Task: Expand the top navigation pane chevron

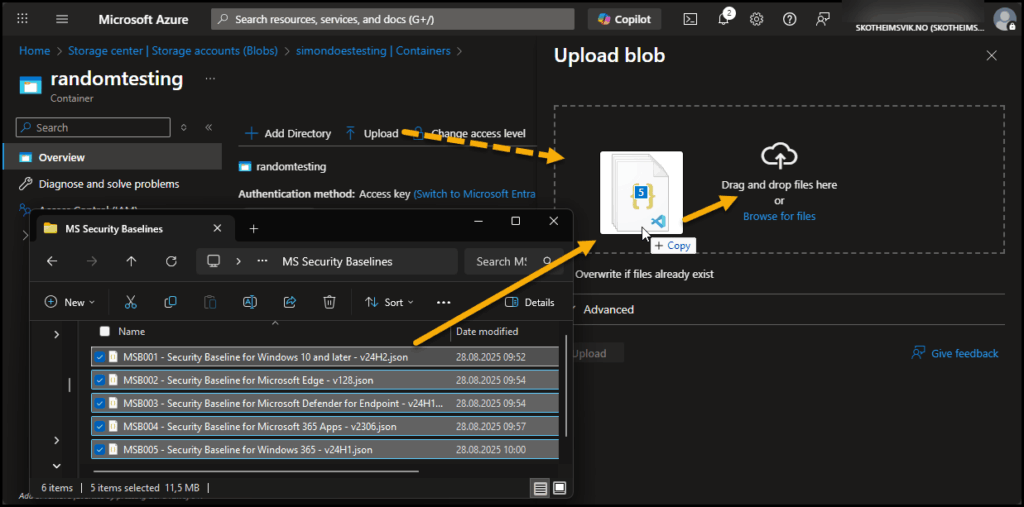Action: tap(56, 335)
